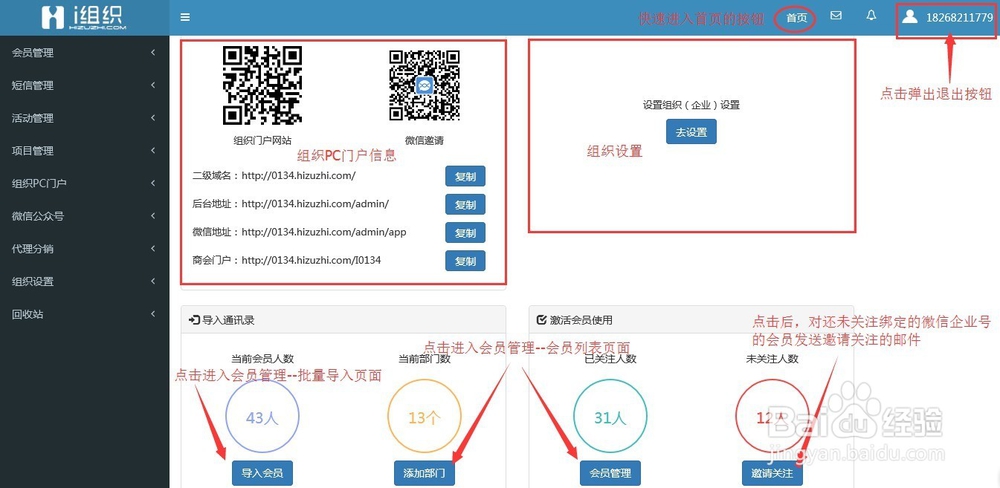Copy the 后台地址 URL
1000x488 pixels.
[465, 205]
